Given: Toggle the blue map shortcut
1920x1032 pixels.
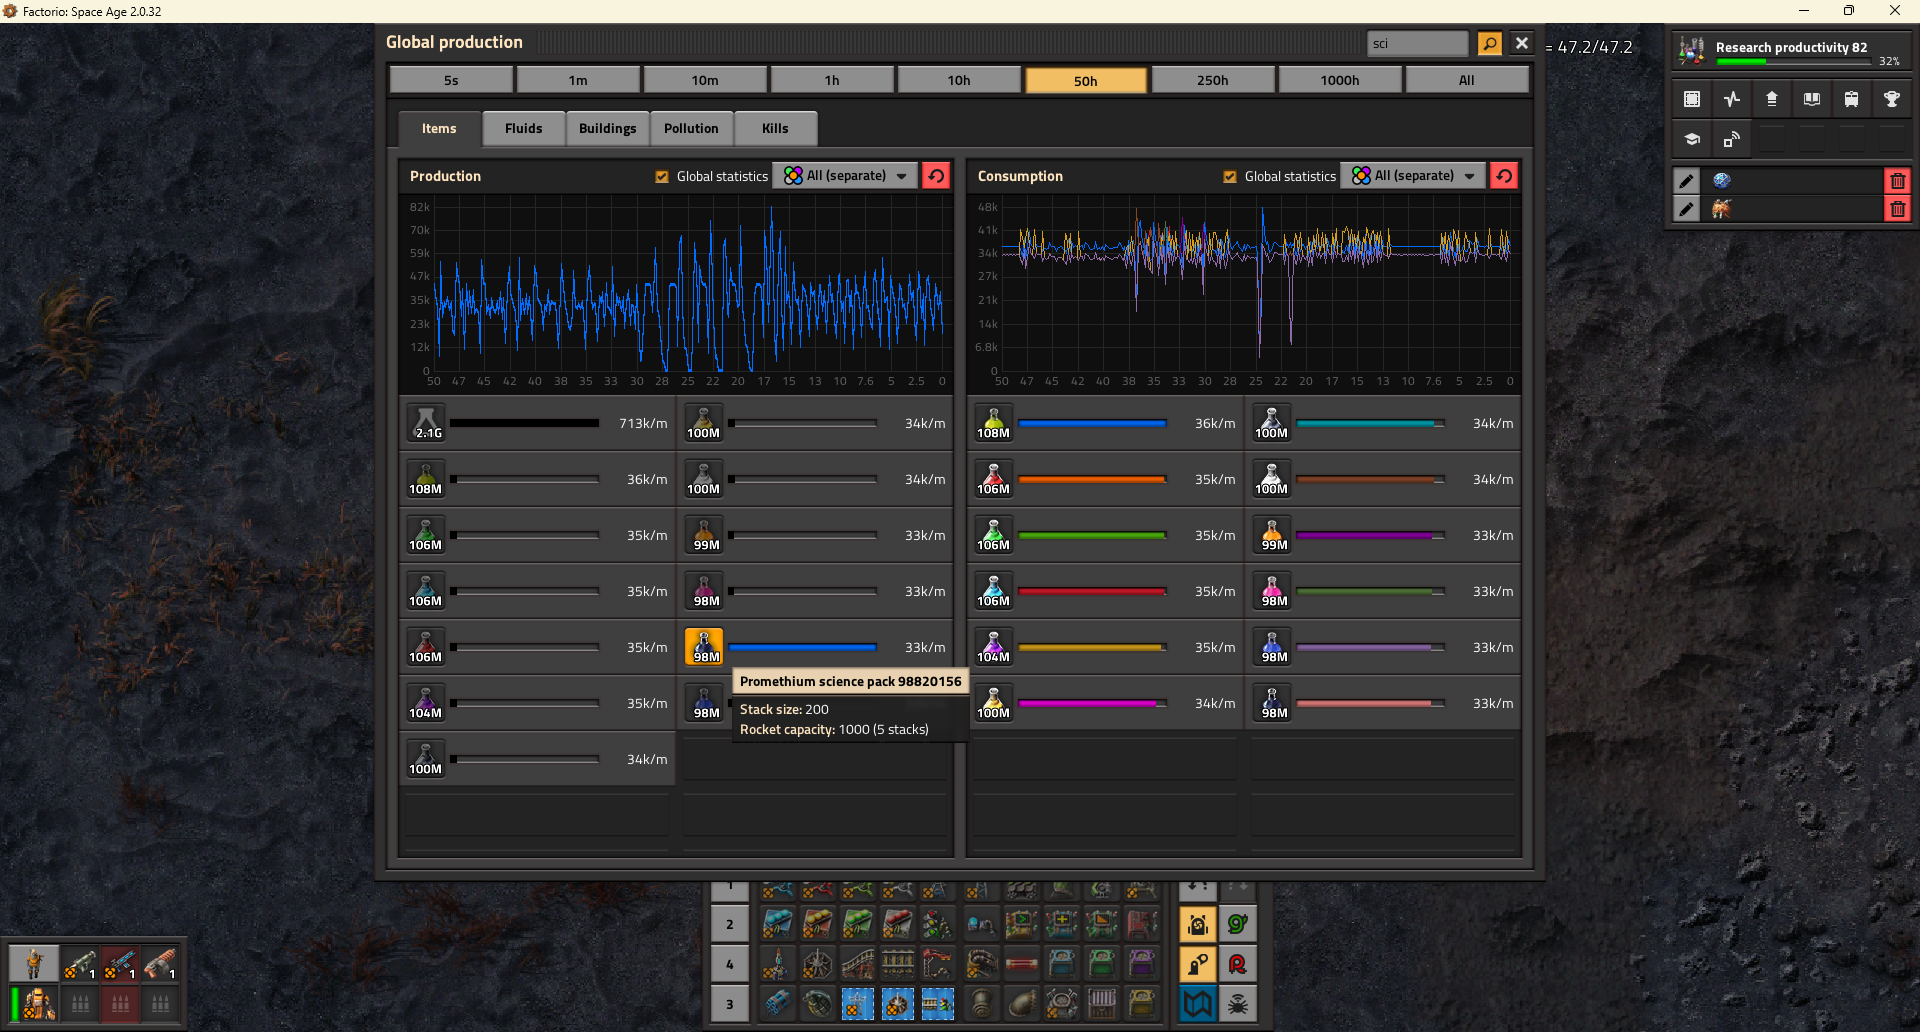Looking at the screenshot, I should pos(1198,1003).
